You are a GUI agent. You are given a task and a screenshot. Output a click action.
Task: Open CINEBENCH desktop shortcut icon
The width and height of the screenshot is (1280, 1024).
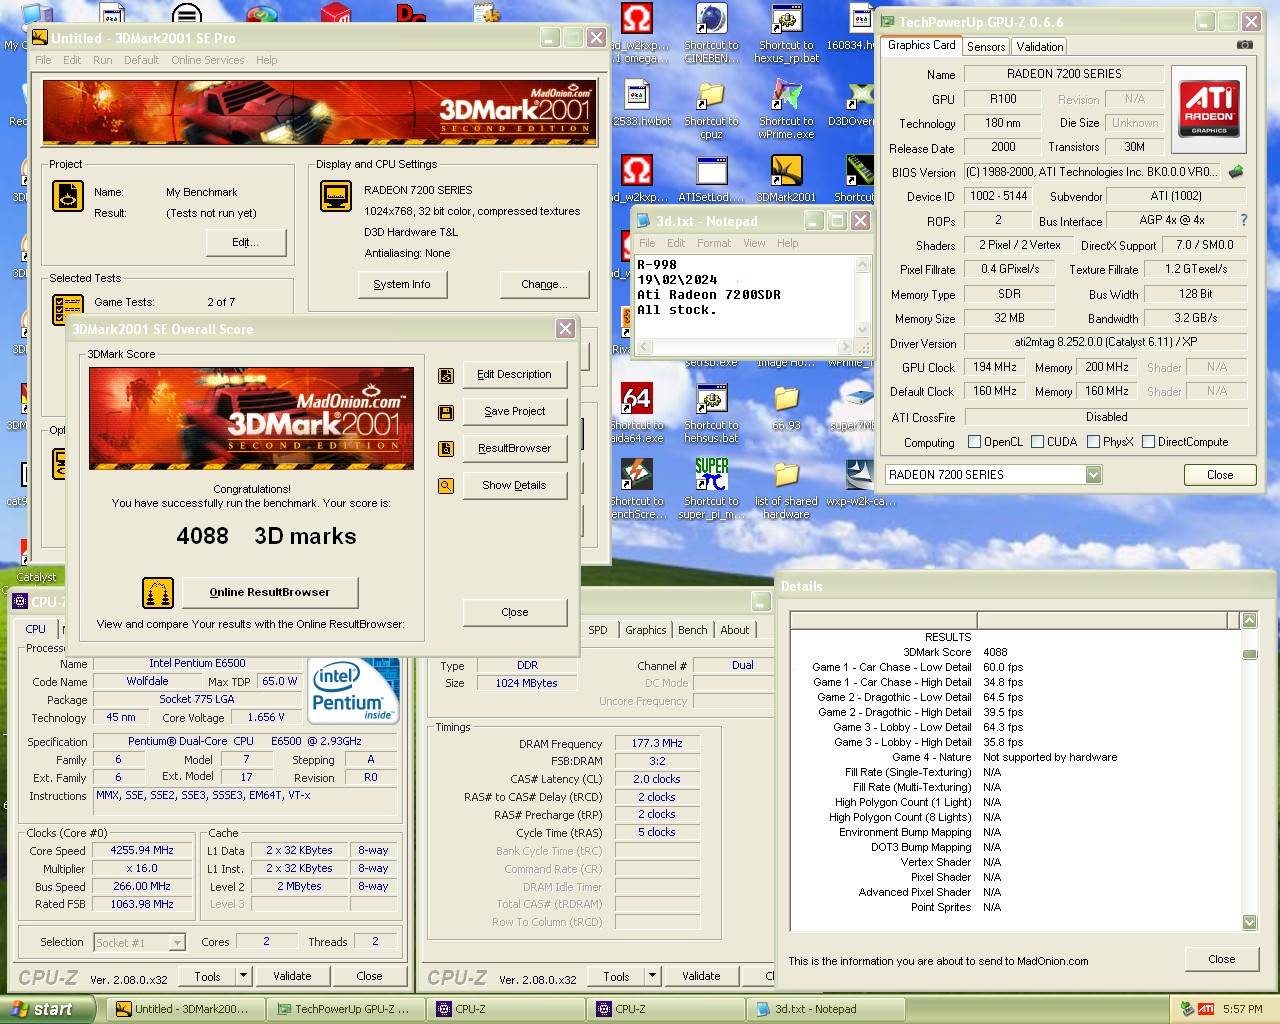(x=711, y=20)
